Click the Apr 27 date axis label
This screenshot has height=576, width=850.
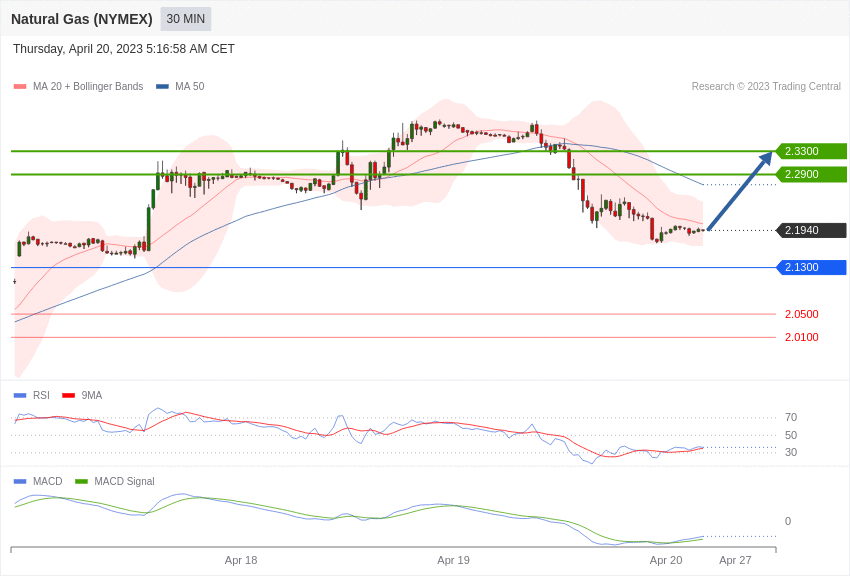tap(735, 560)
